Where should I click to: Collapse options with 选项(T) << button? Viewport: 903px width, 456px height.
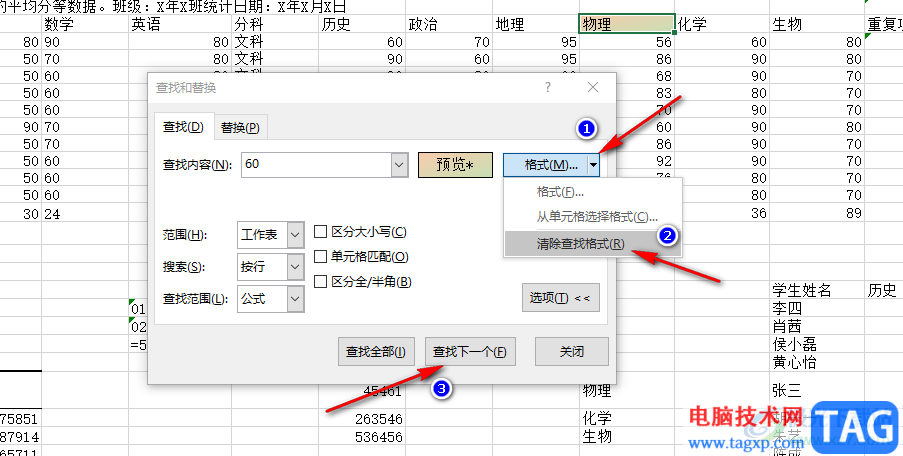click(560, 298)
